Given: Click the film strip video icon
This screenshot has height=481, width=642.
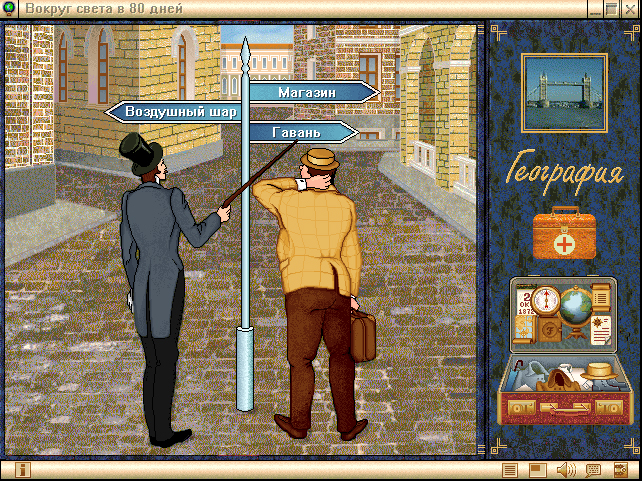Looking at the screenshot, I should pos(621,470).
